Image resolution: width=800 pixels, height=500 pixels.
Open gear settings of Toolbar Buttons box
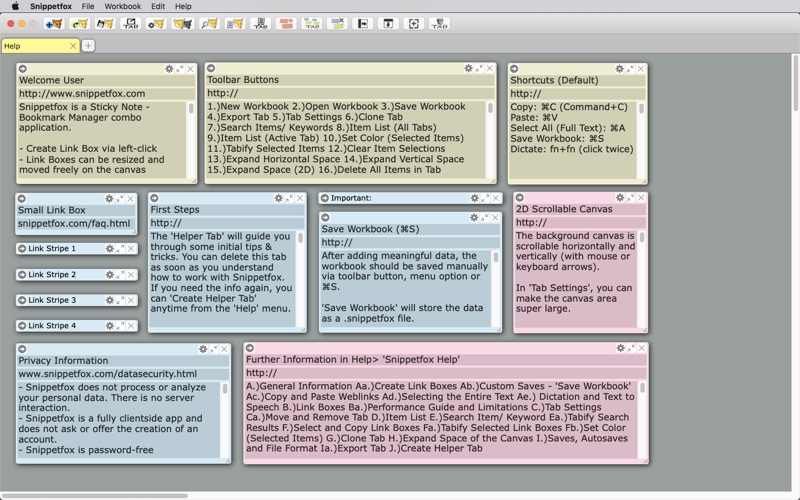coord(468,68)
